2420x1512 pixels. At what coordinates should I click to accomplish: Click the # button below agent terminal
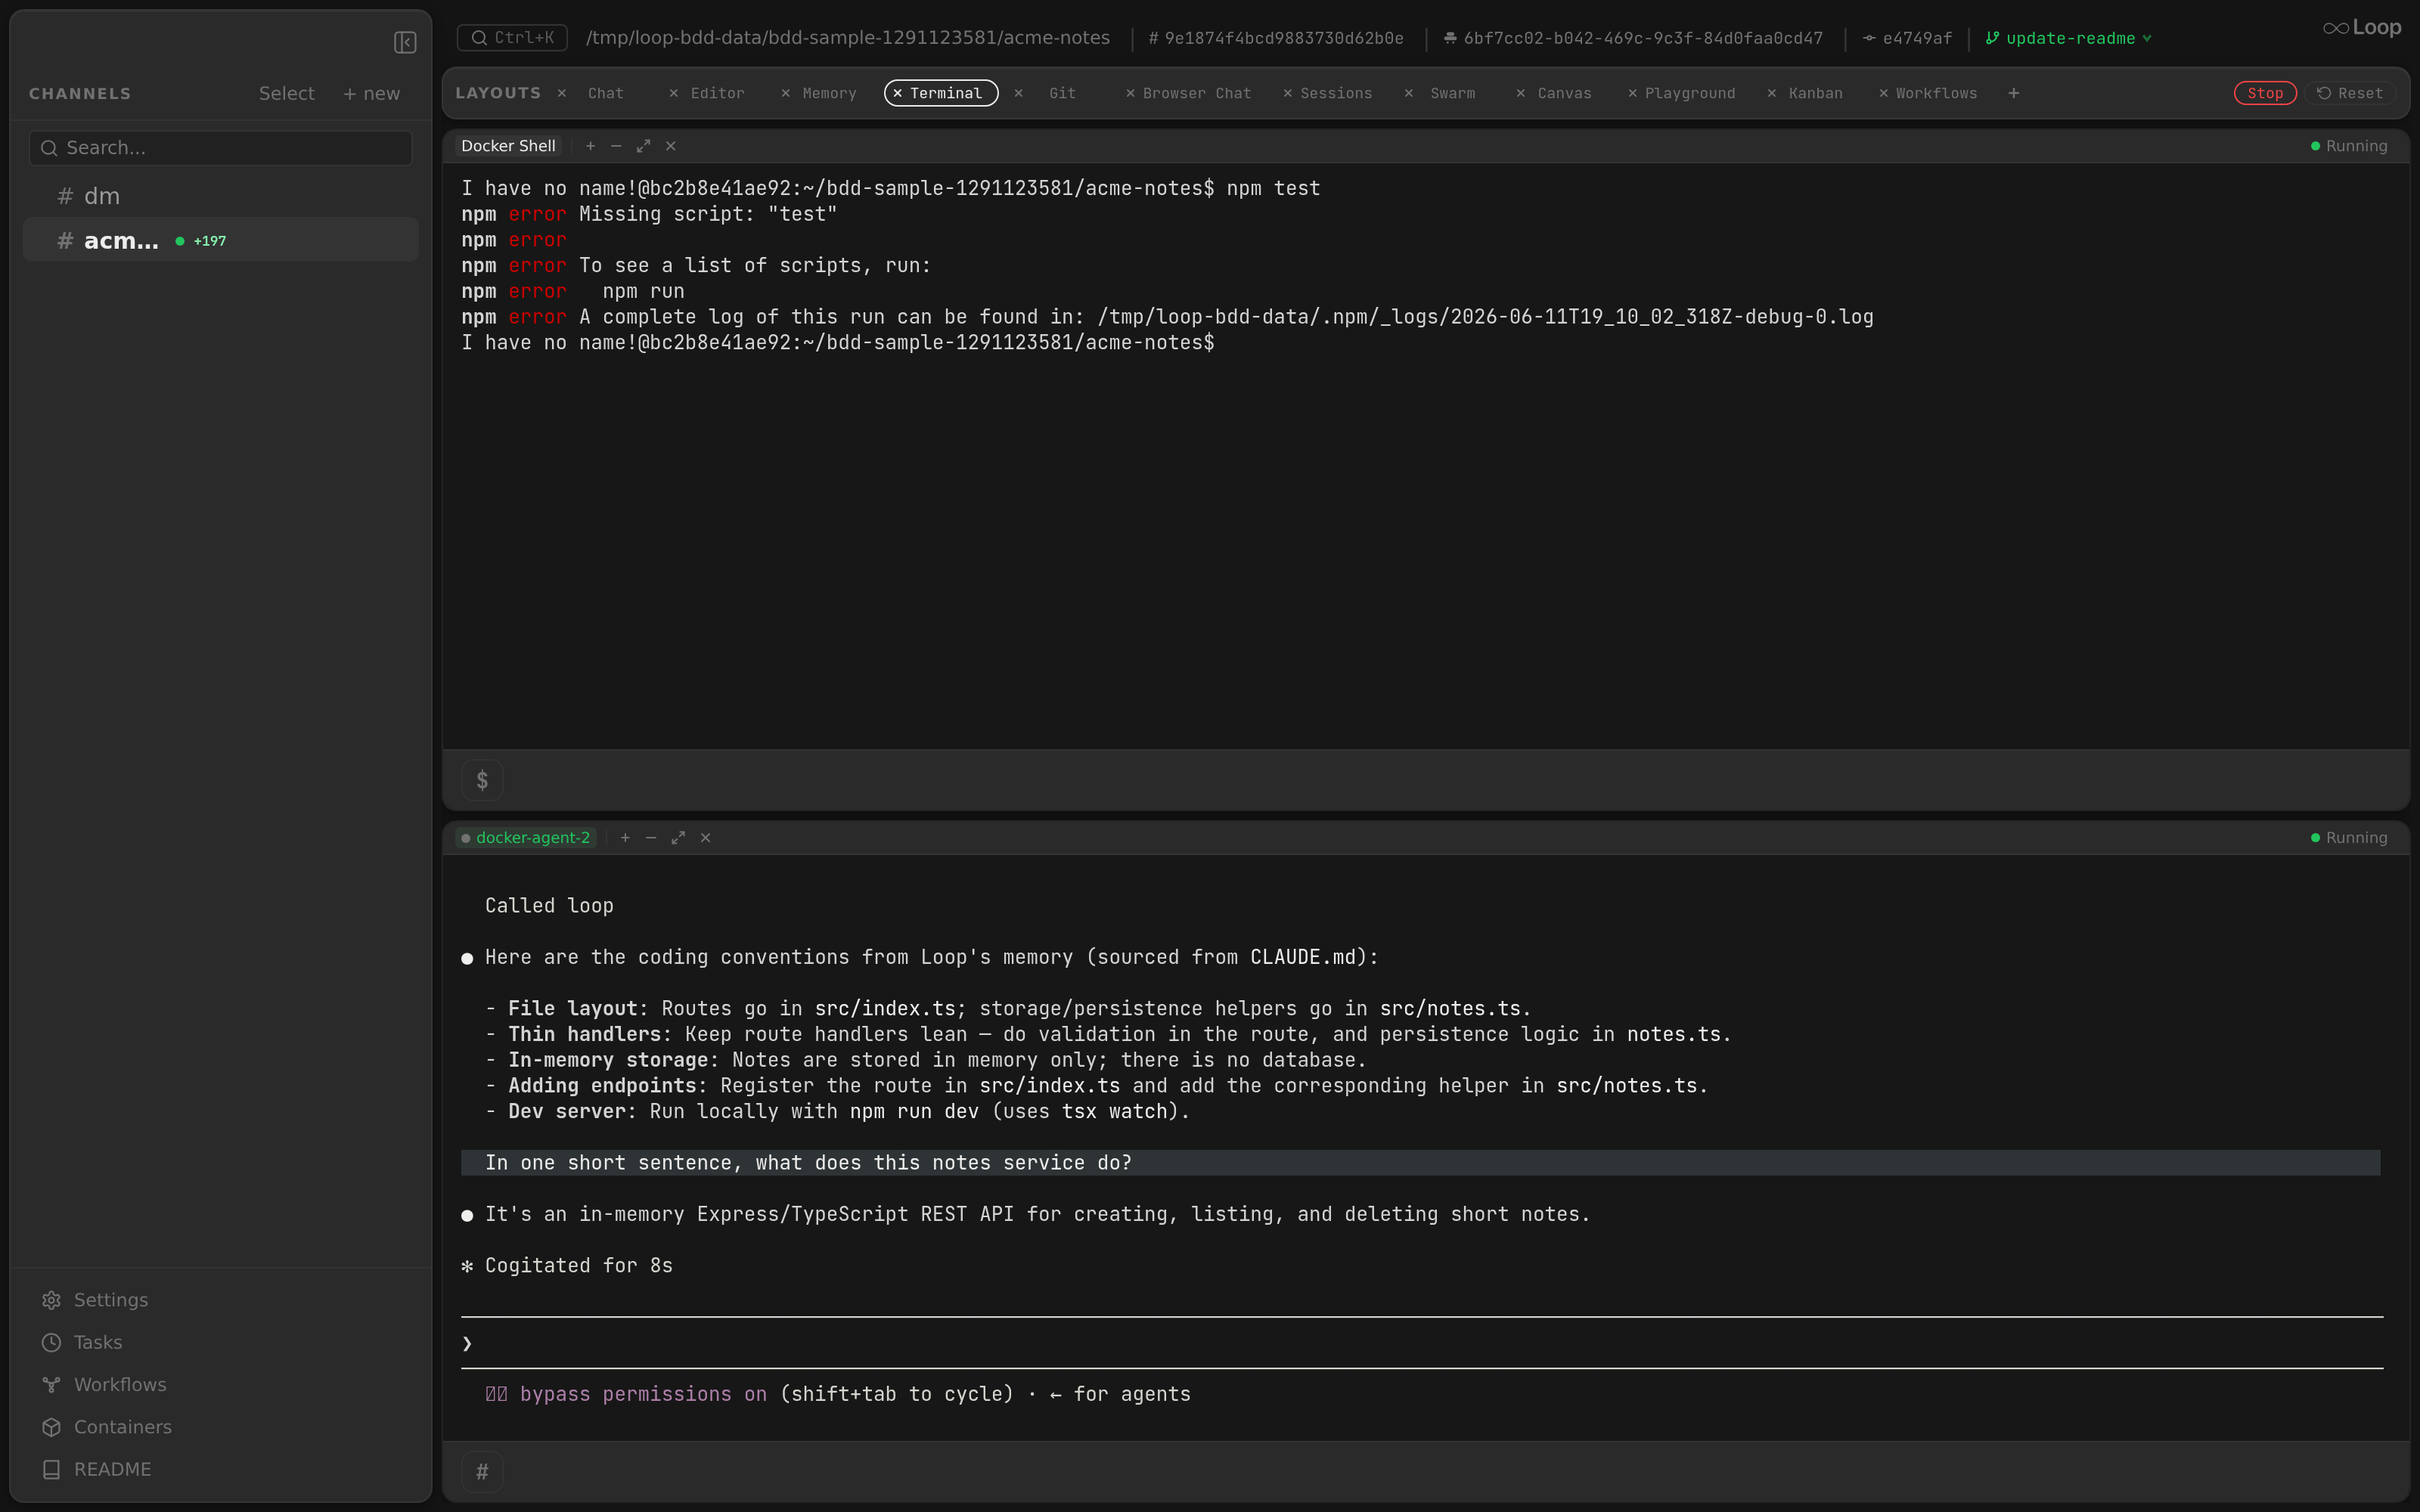[482, 1472]
